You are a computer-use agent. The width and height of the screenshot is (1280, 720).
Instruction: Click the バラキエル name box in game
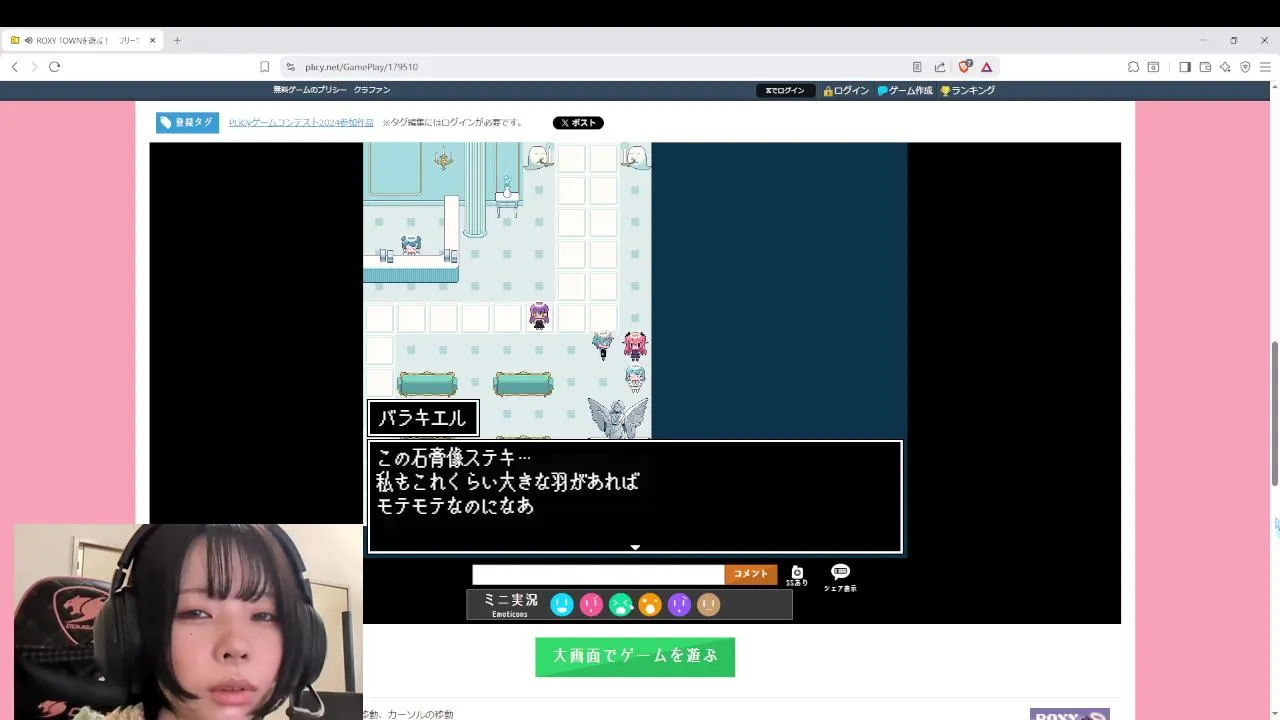[x=423, y=418]
